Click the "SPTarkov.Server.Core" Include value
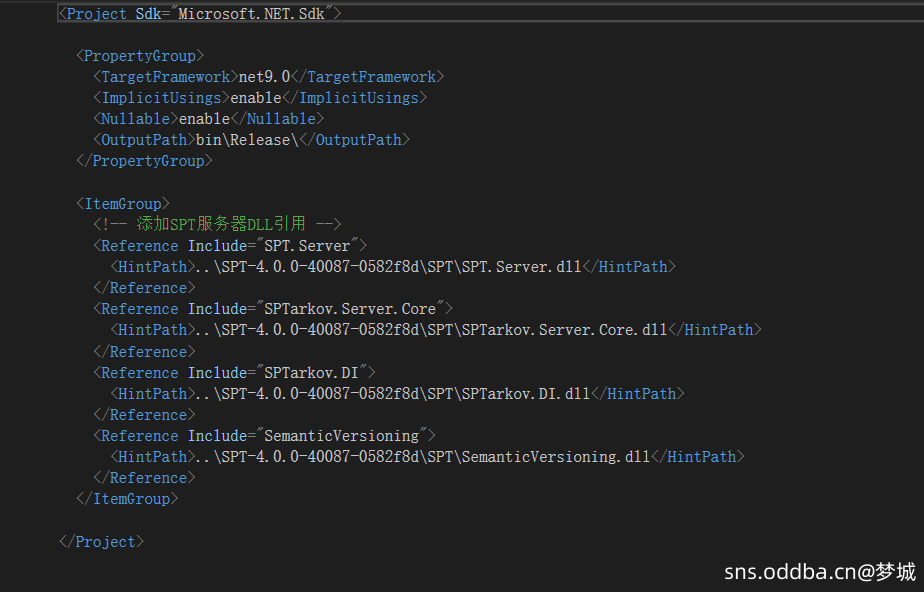The height and width of the screenshot is (592, 924). [x=355, y=309]
